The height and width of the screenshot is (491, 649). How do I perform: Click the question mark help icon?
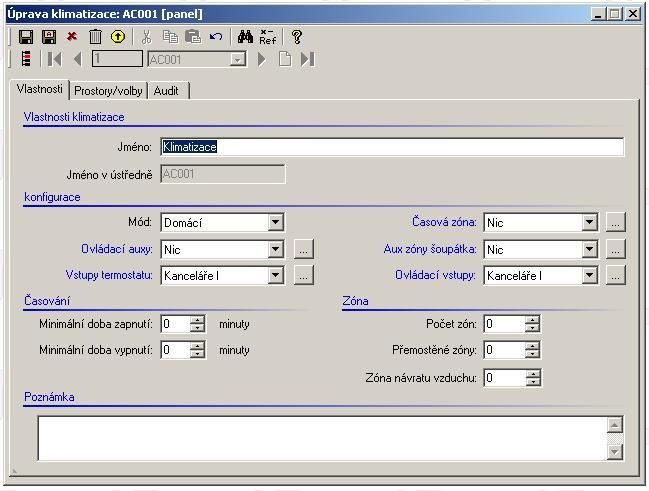[296, 37]
